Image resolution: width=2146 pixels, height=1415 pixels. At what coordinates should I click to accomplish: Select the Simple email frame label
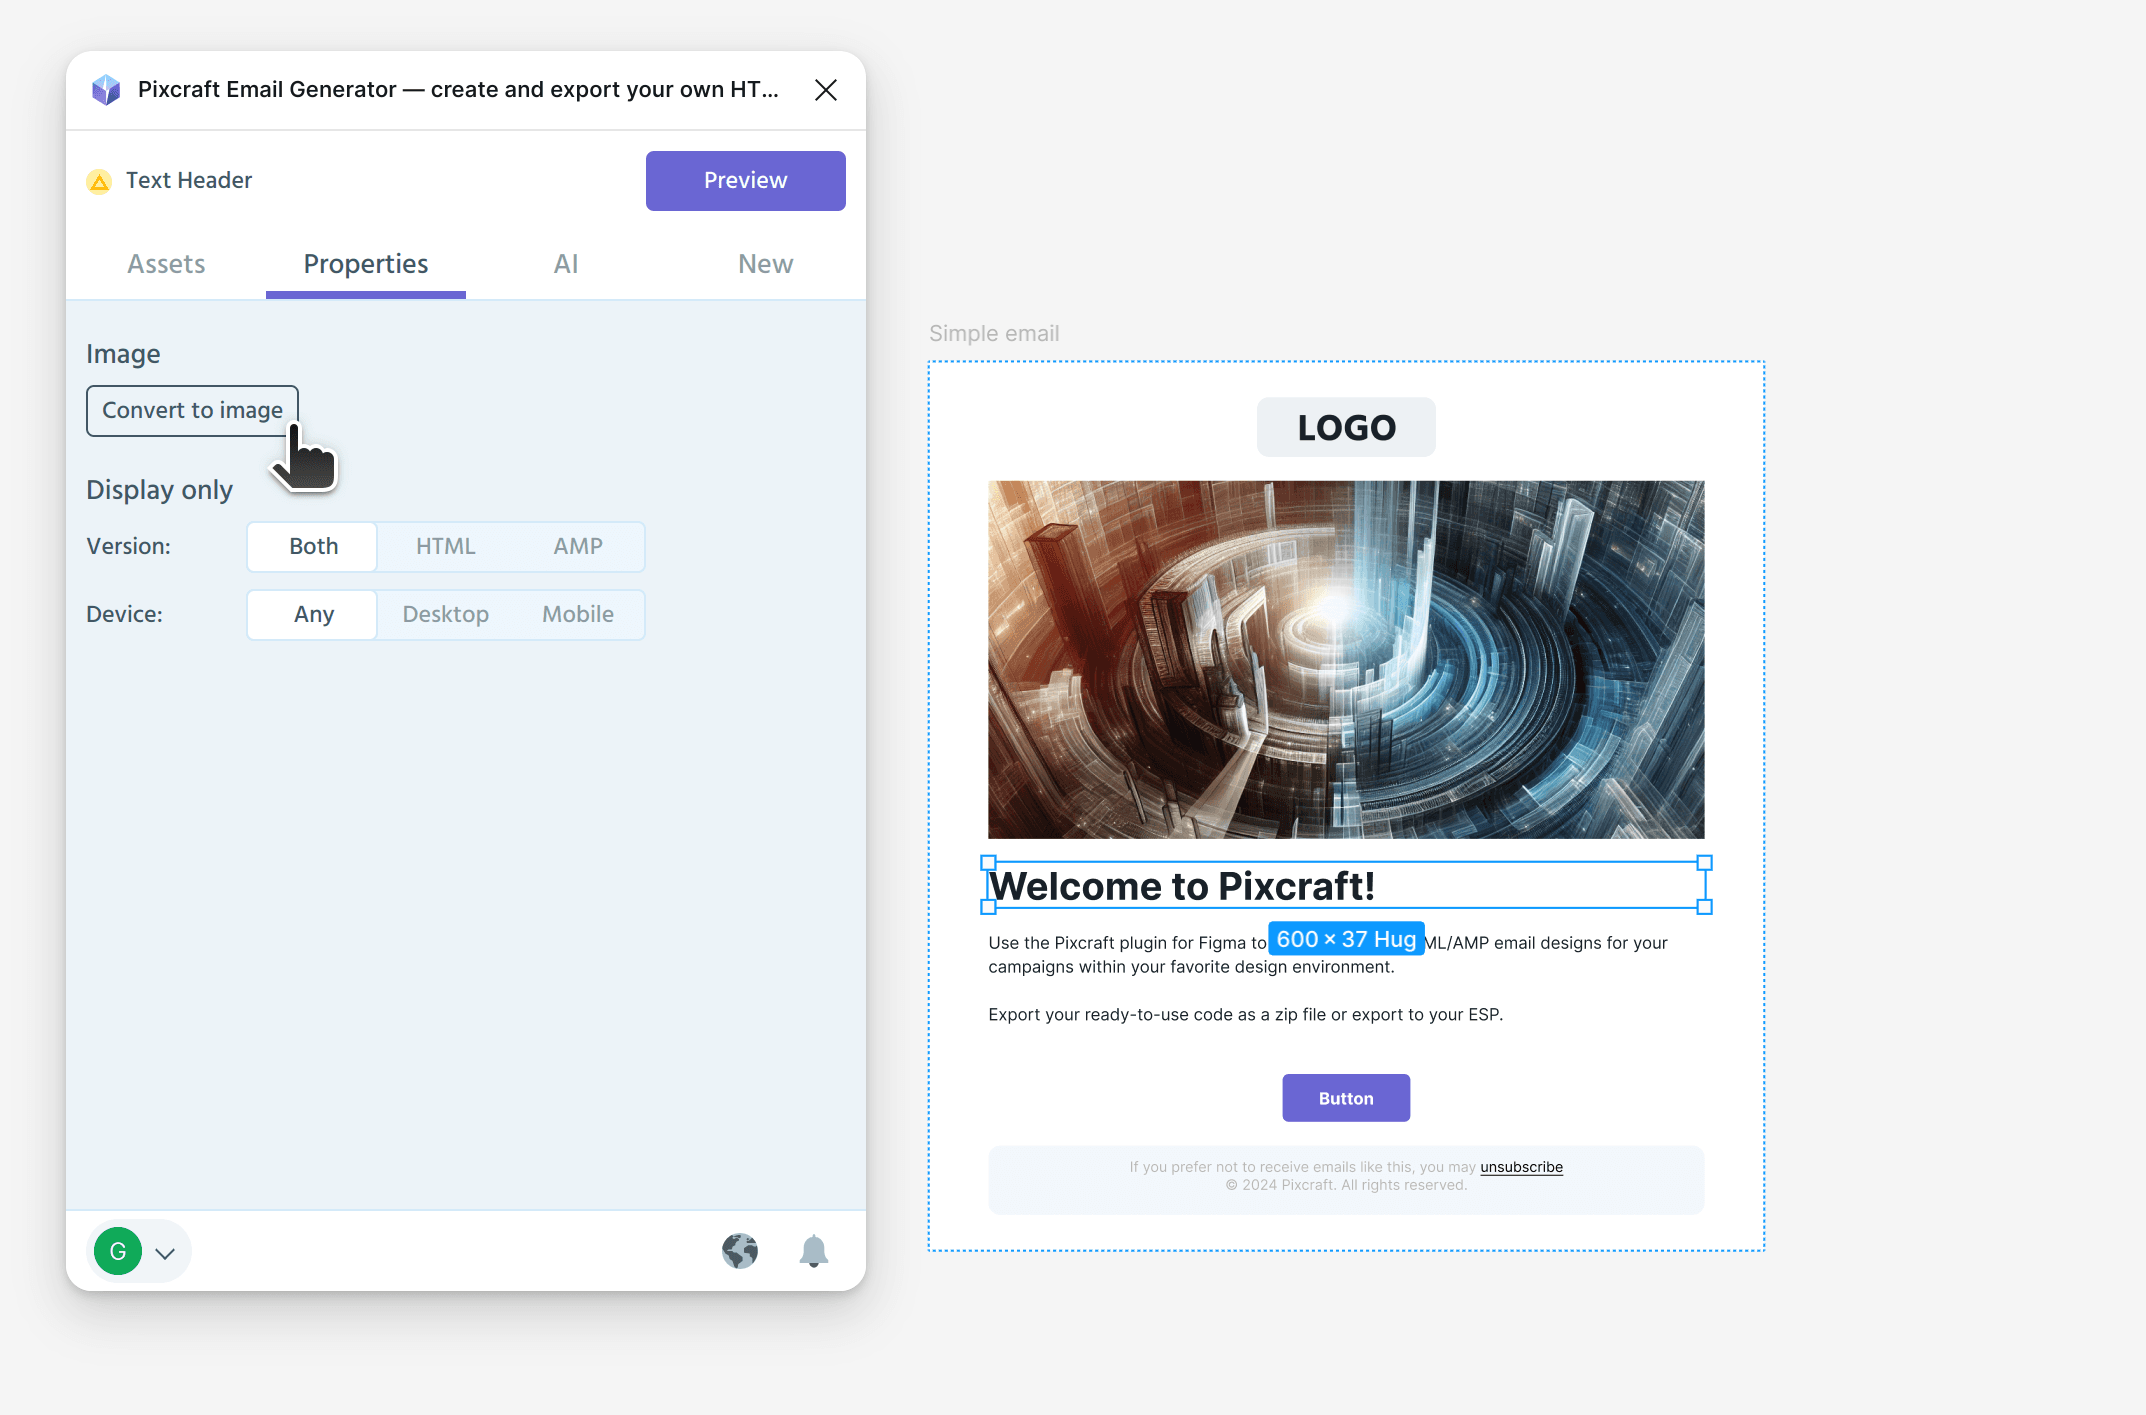coord(994,334)
